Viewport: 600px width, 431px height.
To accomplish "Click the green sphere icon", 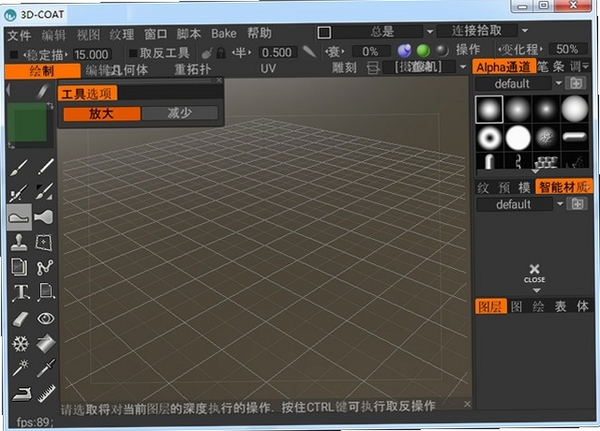I will pyautogui.click(x=423, y=51).
